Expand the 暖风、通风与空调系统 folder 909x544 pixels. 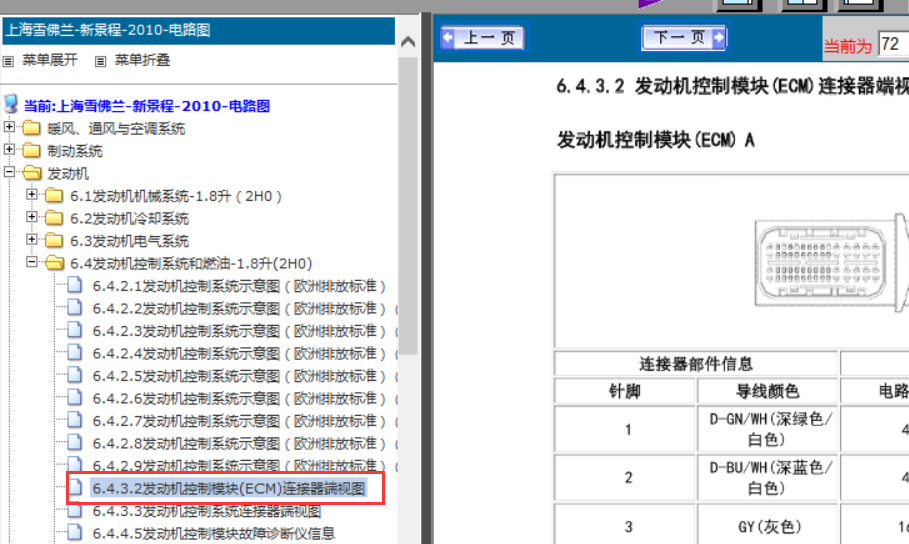coord(9,126)
